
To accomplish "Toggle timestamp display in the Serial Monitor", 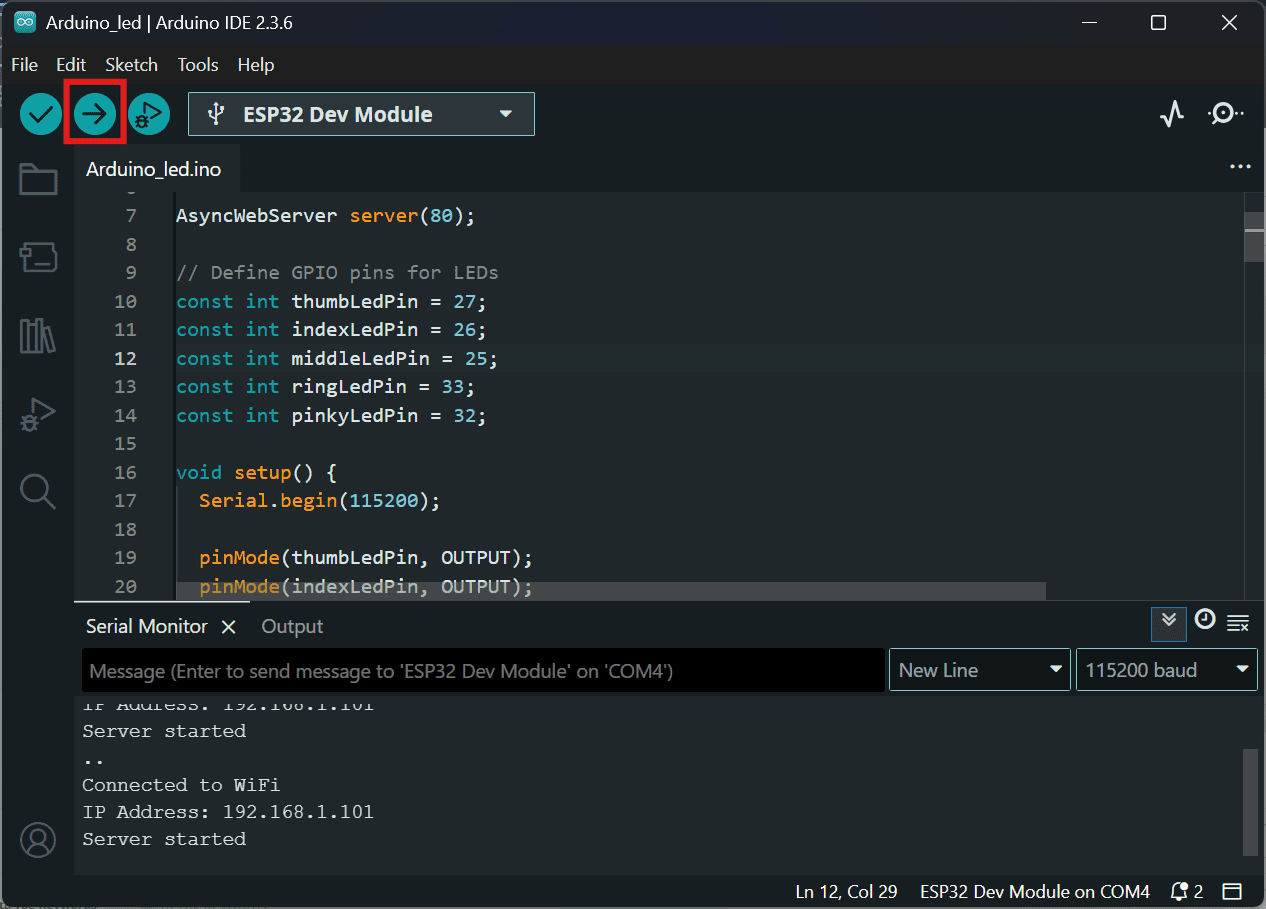I will (x=1205, y=621).
